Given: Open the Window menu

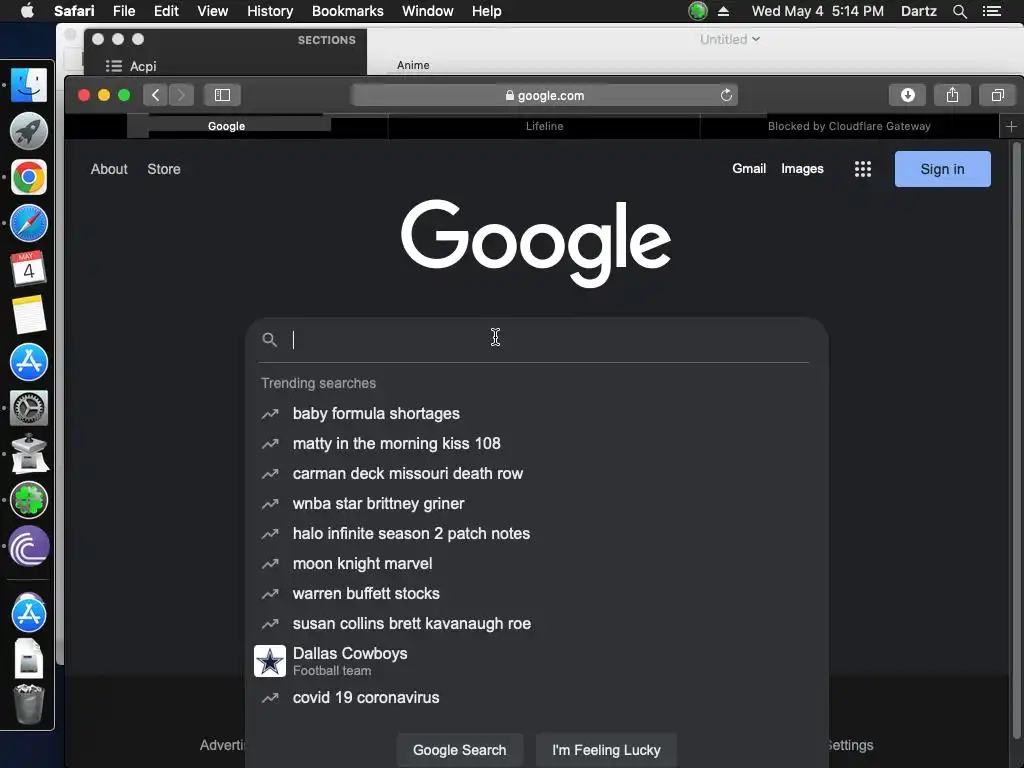Looking at the screenshot, I should [428, 11].
